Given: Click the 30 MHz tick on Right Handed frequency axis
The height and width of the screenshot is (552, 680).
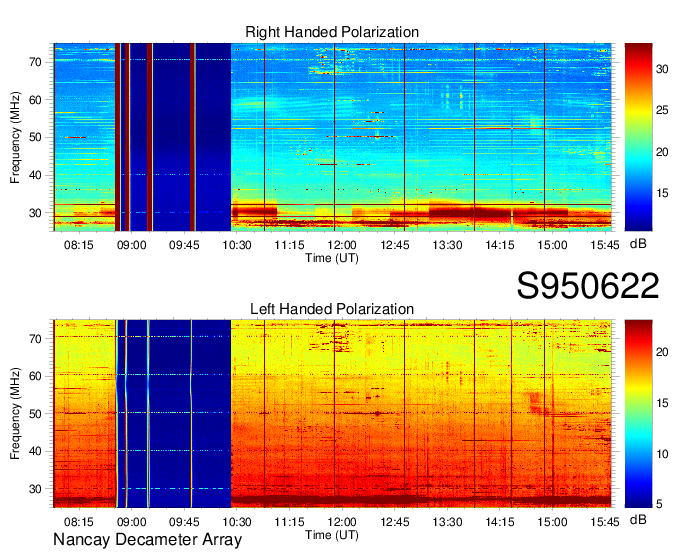Looking at the screenshot, I should point(36,213).
